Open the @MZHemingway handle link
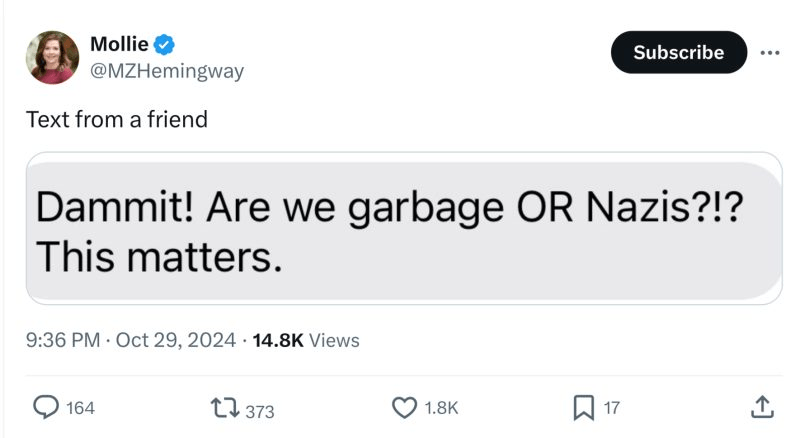This screenshot has width=800, height=438. coord(167,70)
